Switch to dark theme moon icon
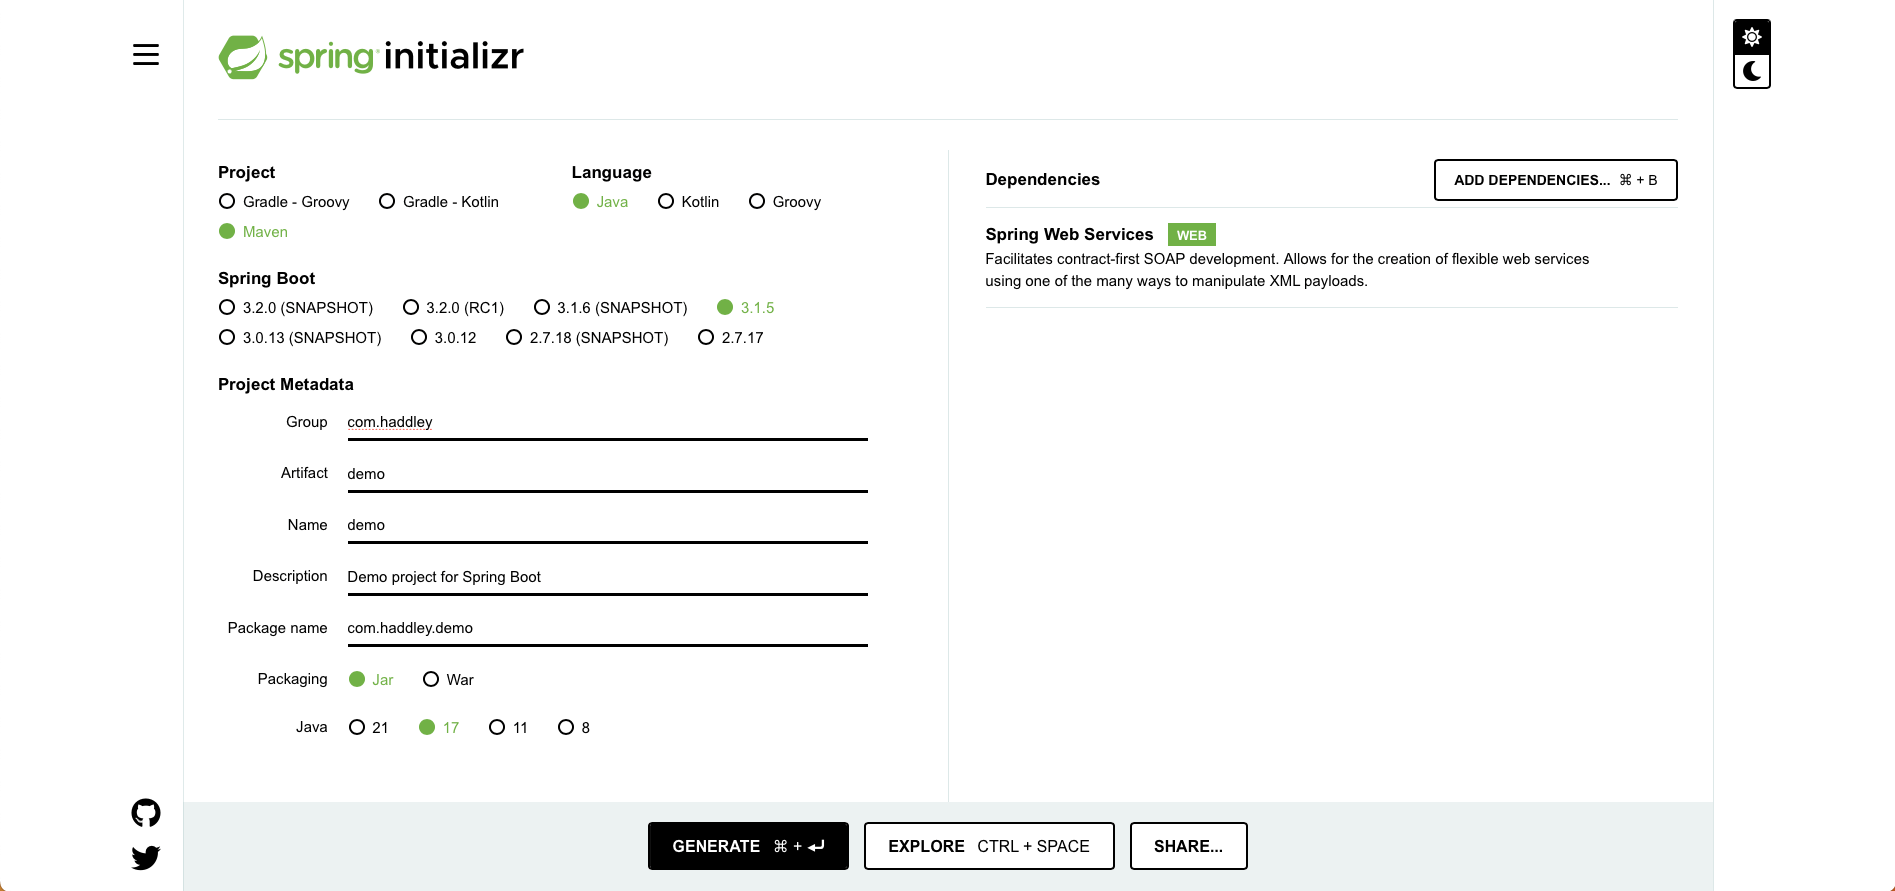1895x891 pixels. click(1751, 71)
